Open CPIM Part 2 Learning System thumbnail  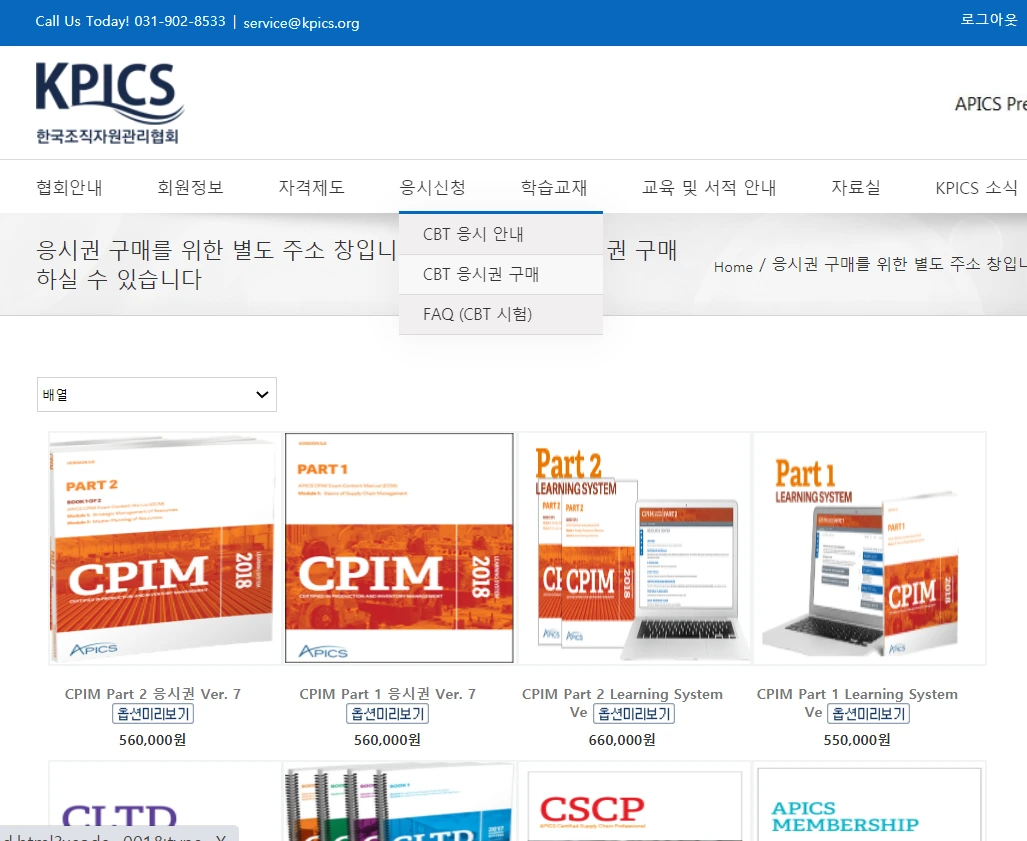tap(634, 548)
